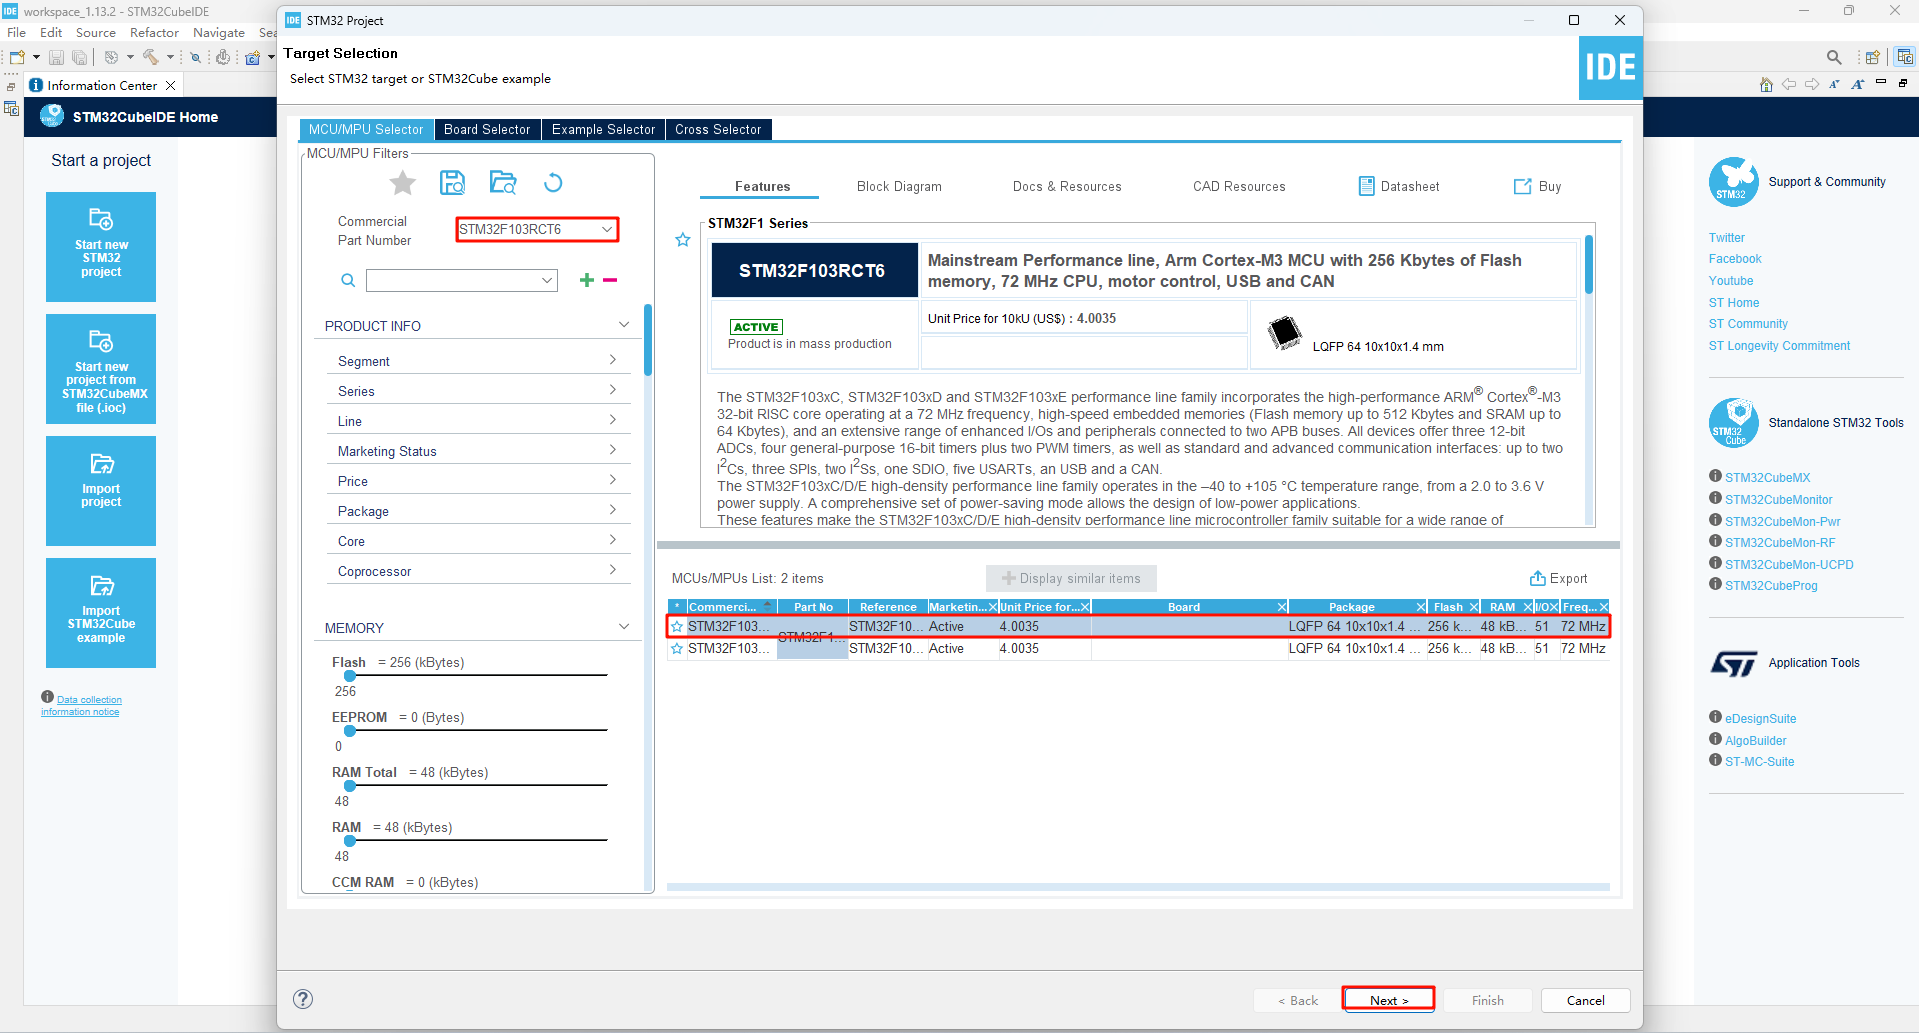Click the Import STM32Cube example tile
The width and height of the screenshot is (1919, 1033).
click(101, 613)
